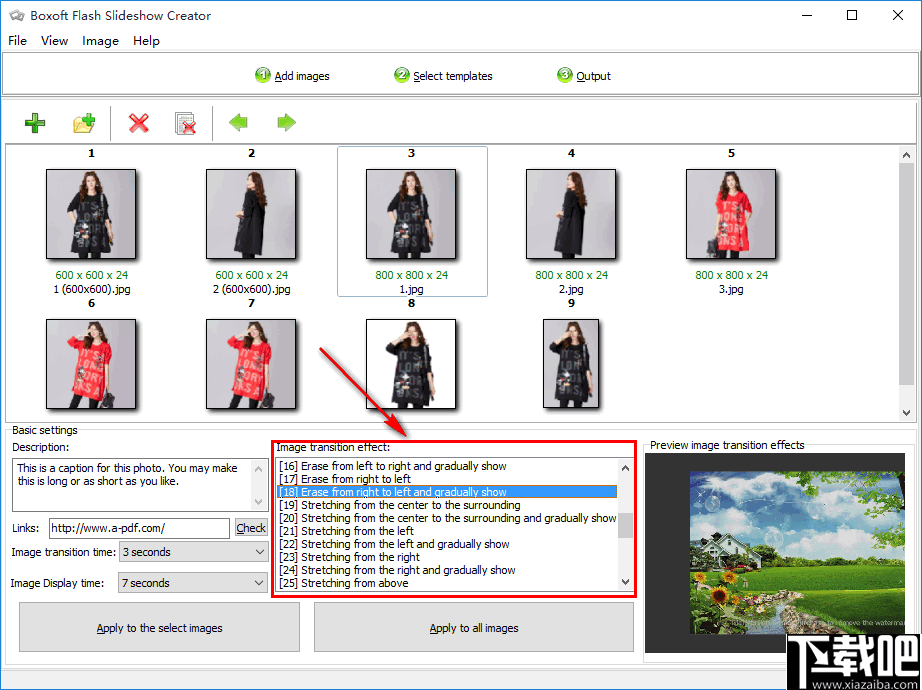Click the Check button next to the Links field

(251, 528)
